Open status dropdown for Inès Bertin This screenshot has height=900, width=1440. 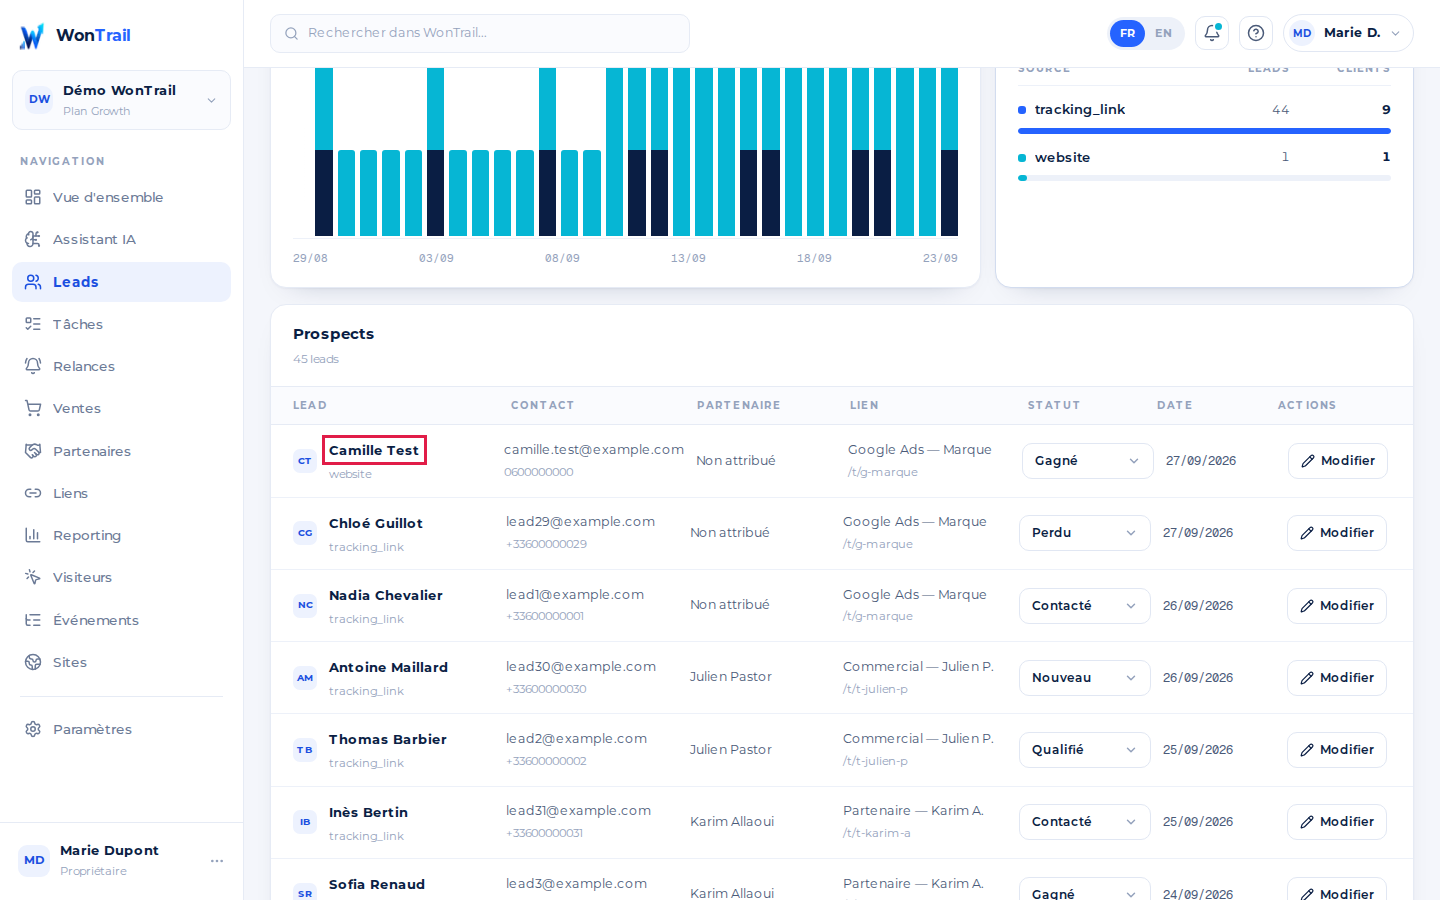[x=1085, y=822]
